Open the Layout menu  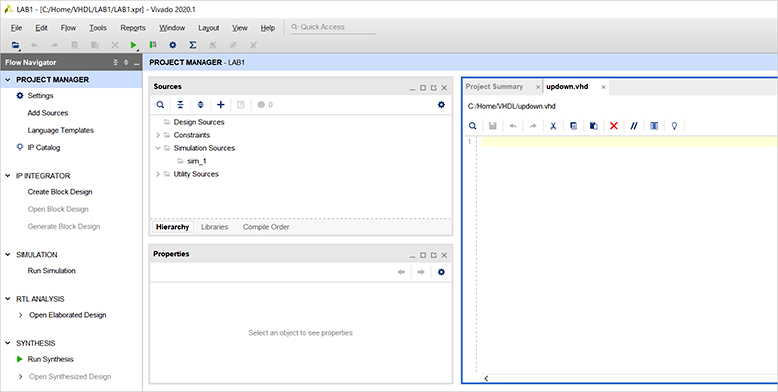[x=208, y=28]
